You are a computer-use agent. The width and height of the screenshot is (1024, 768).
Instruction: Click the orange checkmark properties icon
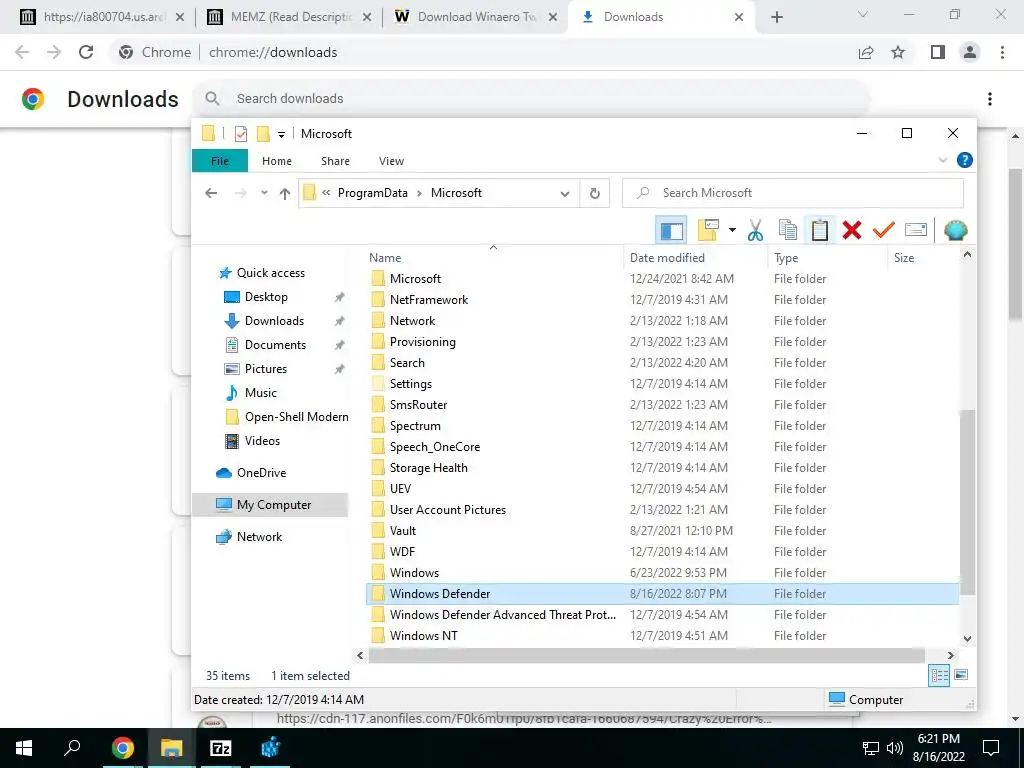click(x=884, y=230)
